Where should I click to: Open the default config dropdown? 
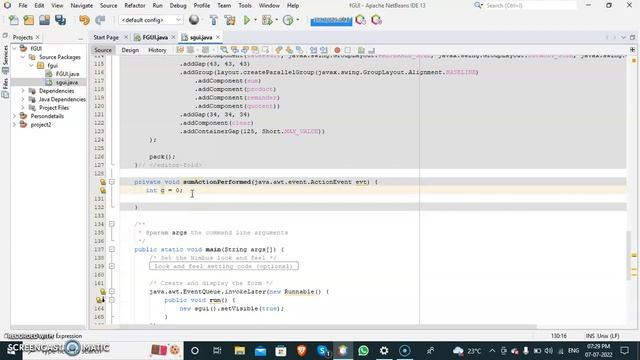[x=151, y=20]
